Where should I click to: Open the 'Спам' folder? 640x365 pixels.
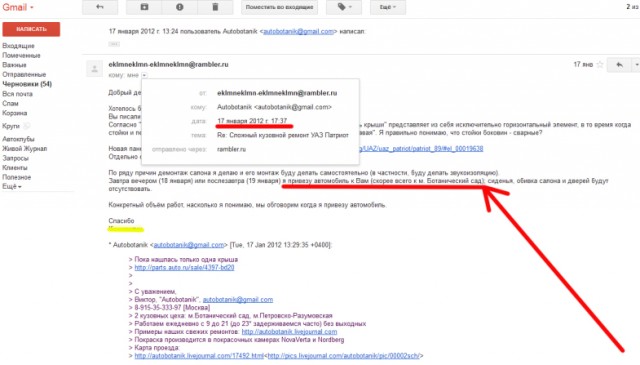click(x=10, y=103)
